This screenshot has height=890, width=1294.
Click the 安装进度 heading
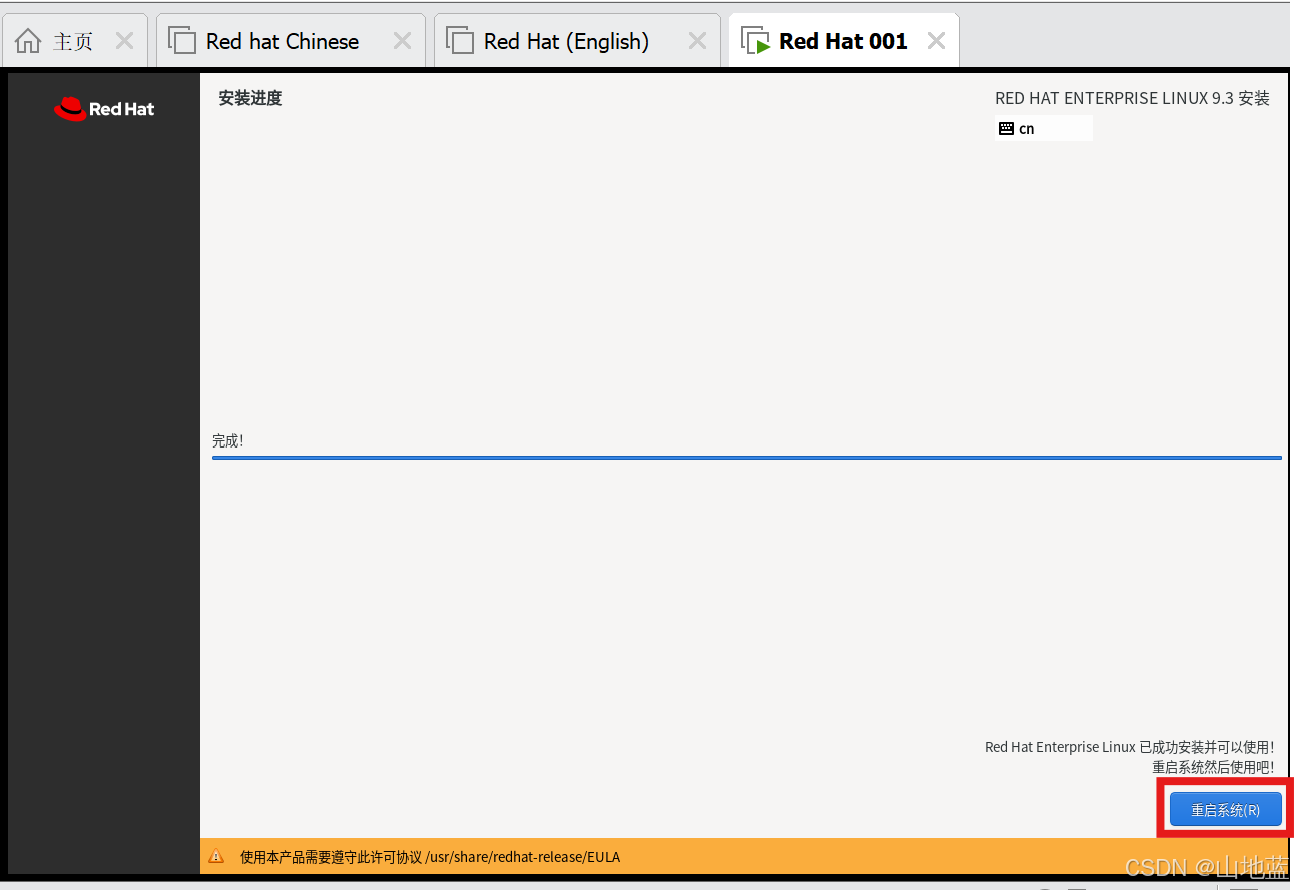click(x=250, y=98)
